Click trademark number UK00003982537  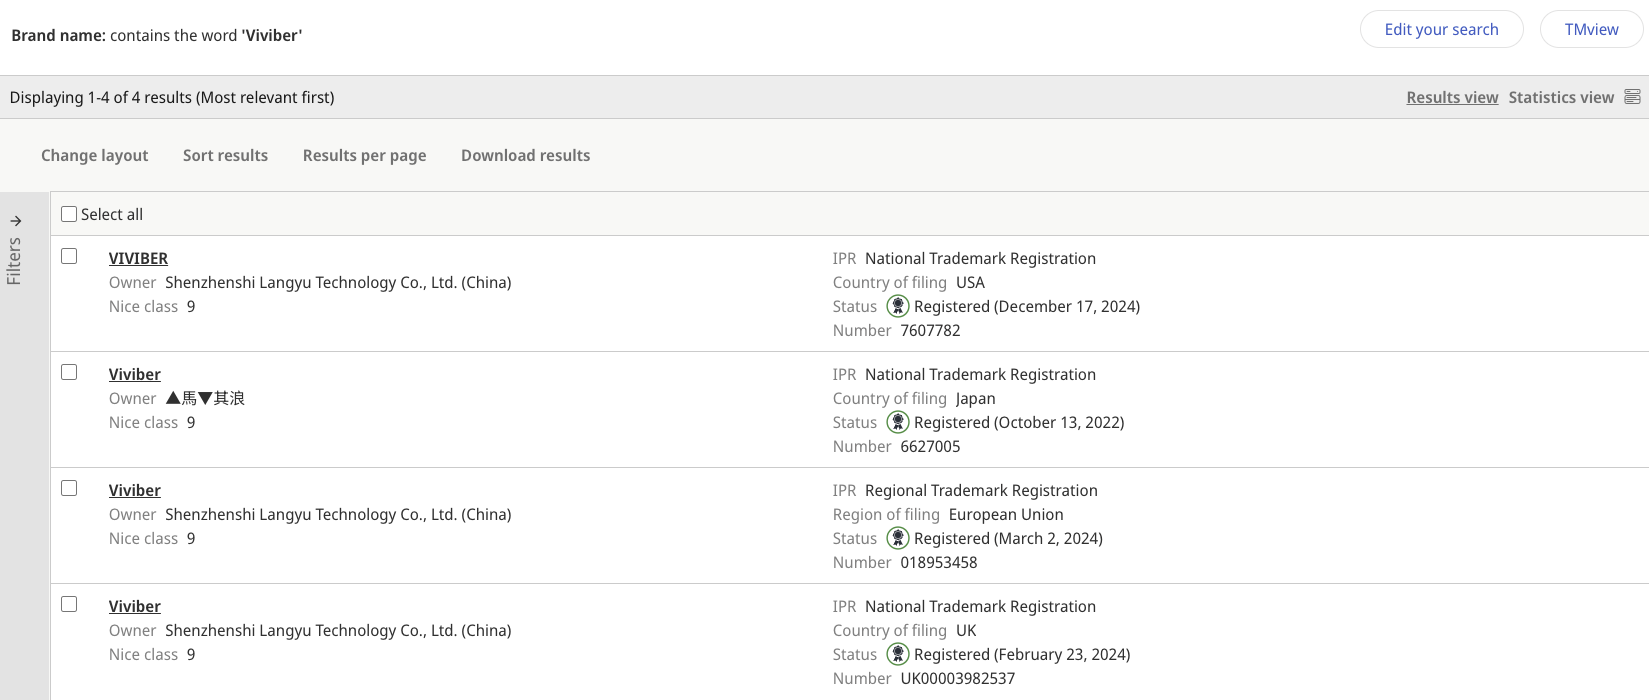pyautogui.click(x=958, y=678)
